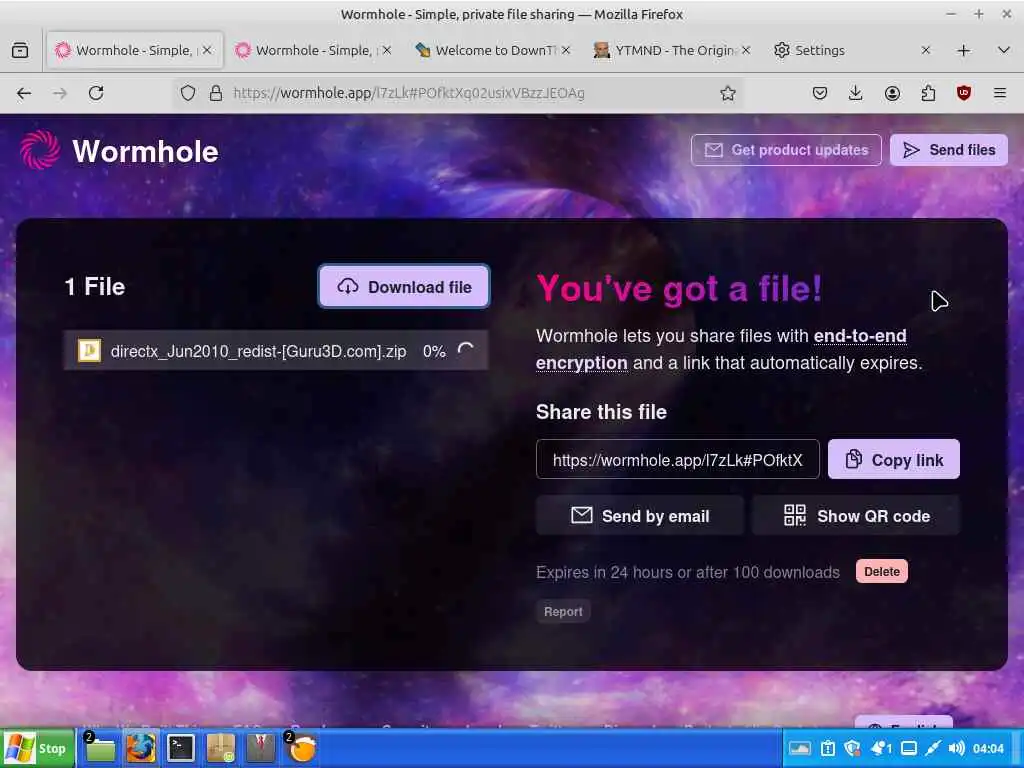Screen dimensions: 1024x768
Task: Select the directx_Jun2010_redist zip file name
Action: coord(258,351)
